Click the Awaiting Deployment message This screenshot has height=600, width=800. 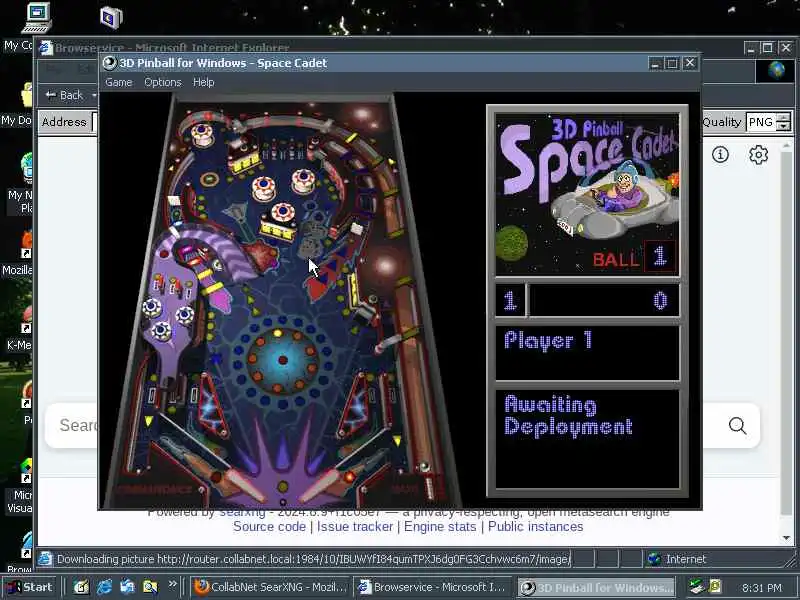568,415
